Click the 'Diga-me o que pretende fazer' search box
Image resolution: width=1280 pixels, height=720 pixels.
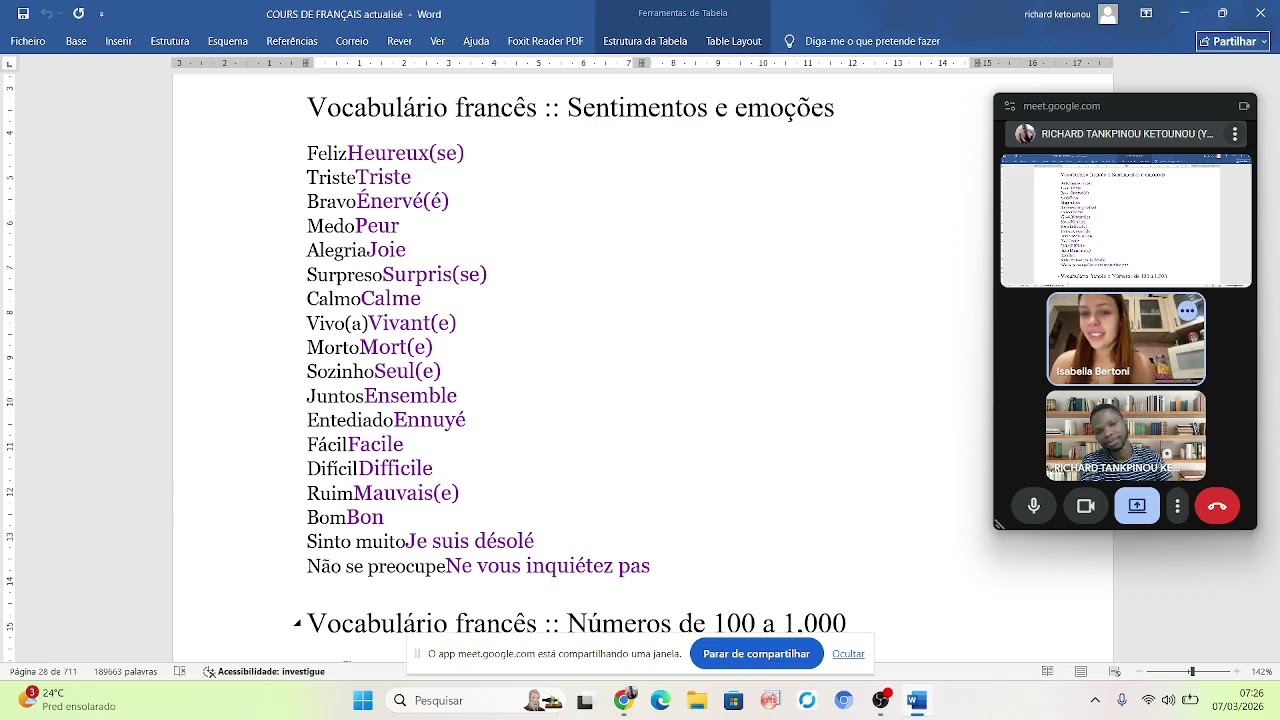click(862, 41)
